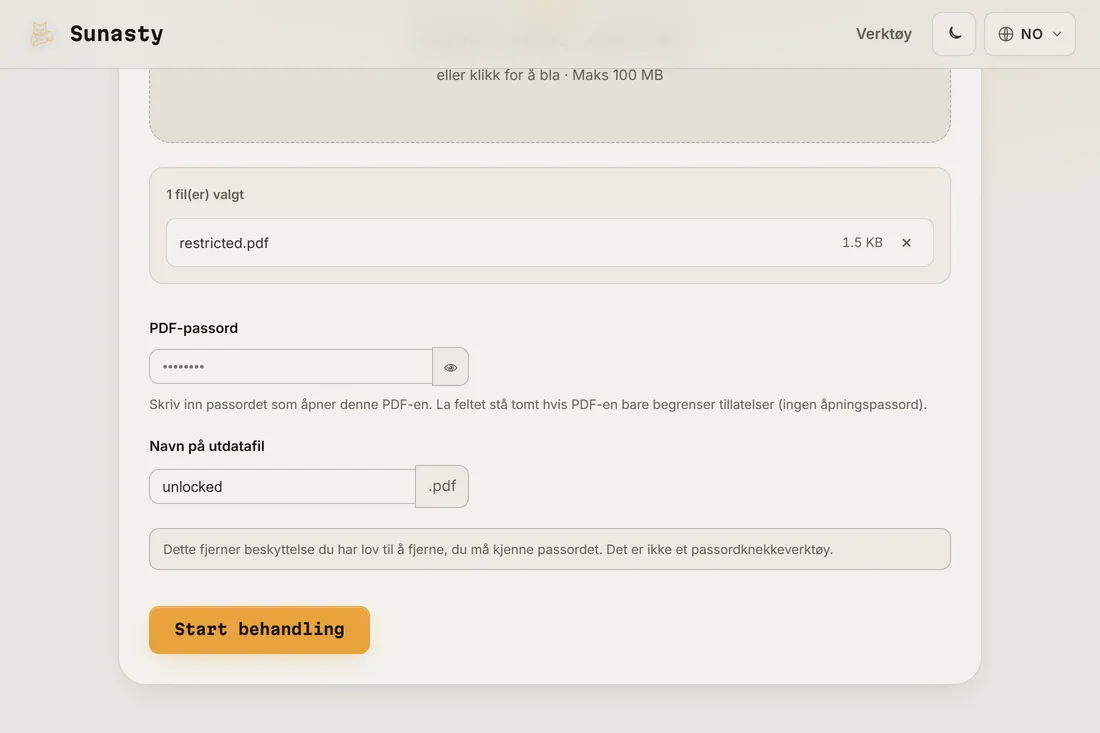
Task: Click the Start behandling button
Action: pyautogui.click(x=260, y=630)
